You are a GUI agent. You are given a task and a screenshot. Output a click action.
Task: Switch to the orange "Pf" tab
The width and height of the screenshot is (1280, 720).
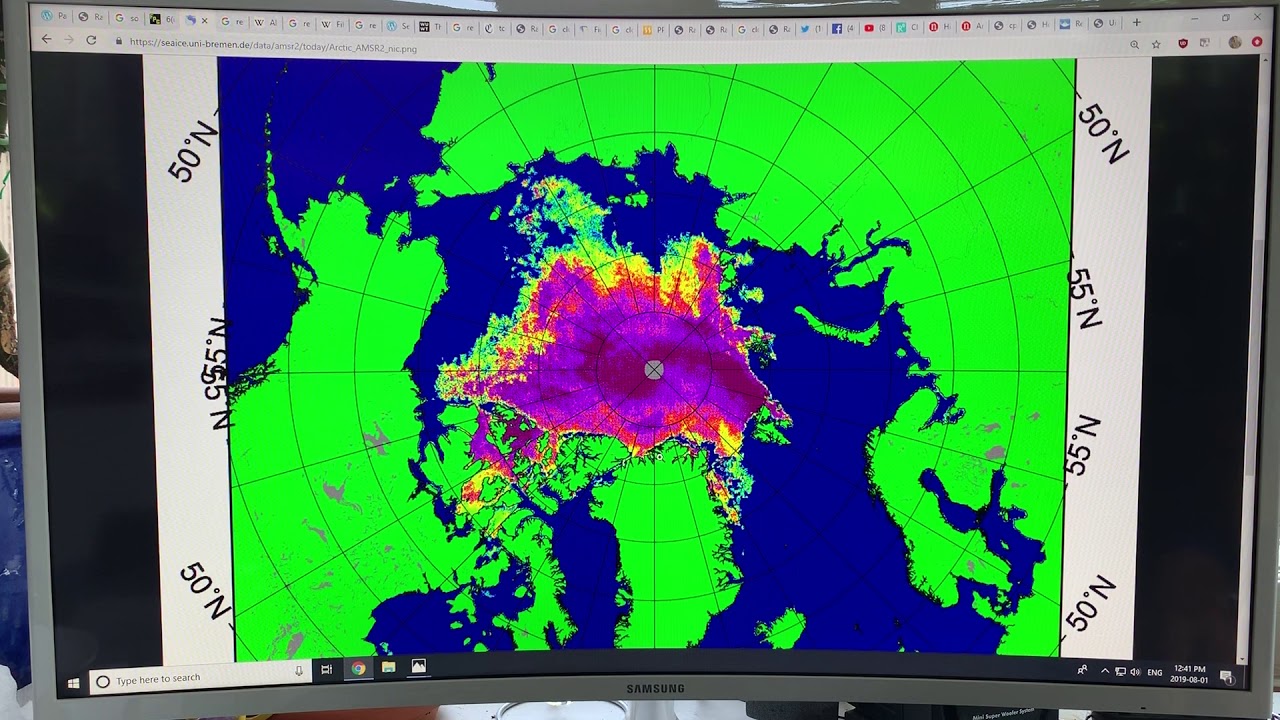pyautogui.click(x=654, y=30)
